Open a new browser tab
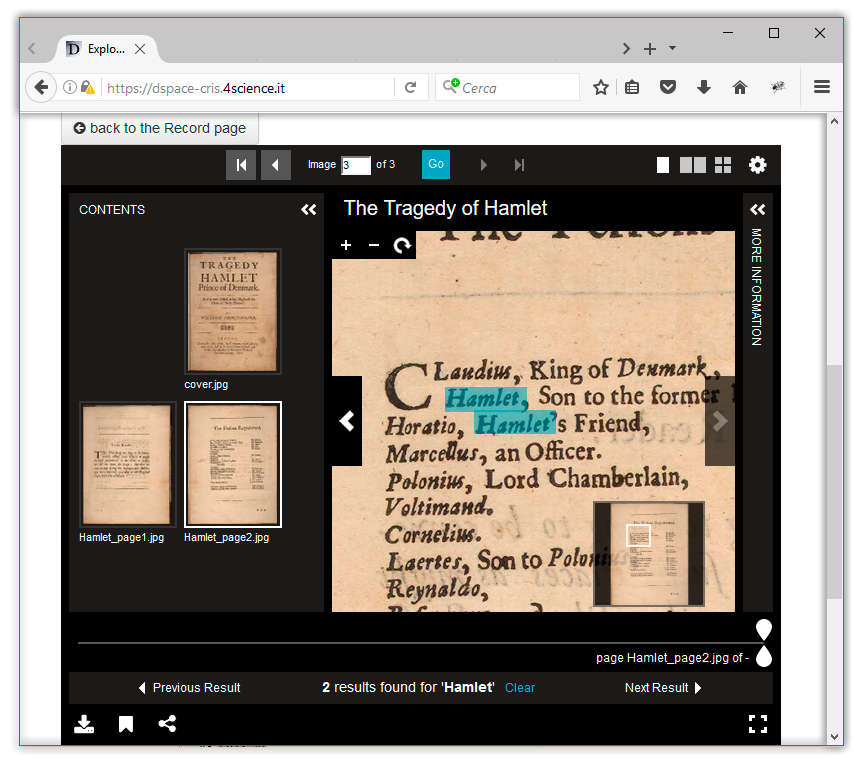Image resolution: width=864 pixels, height=764 pixels. [650, 49]
